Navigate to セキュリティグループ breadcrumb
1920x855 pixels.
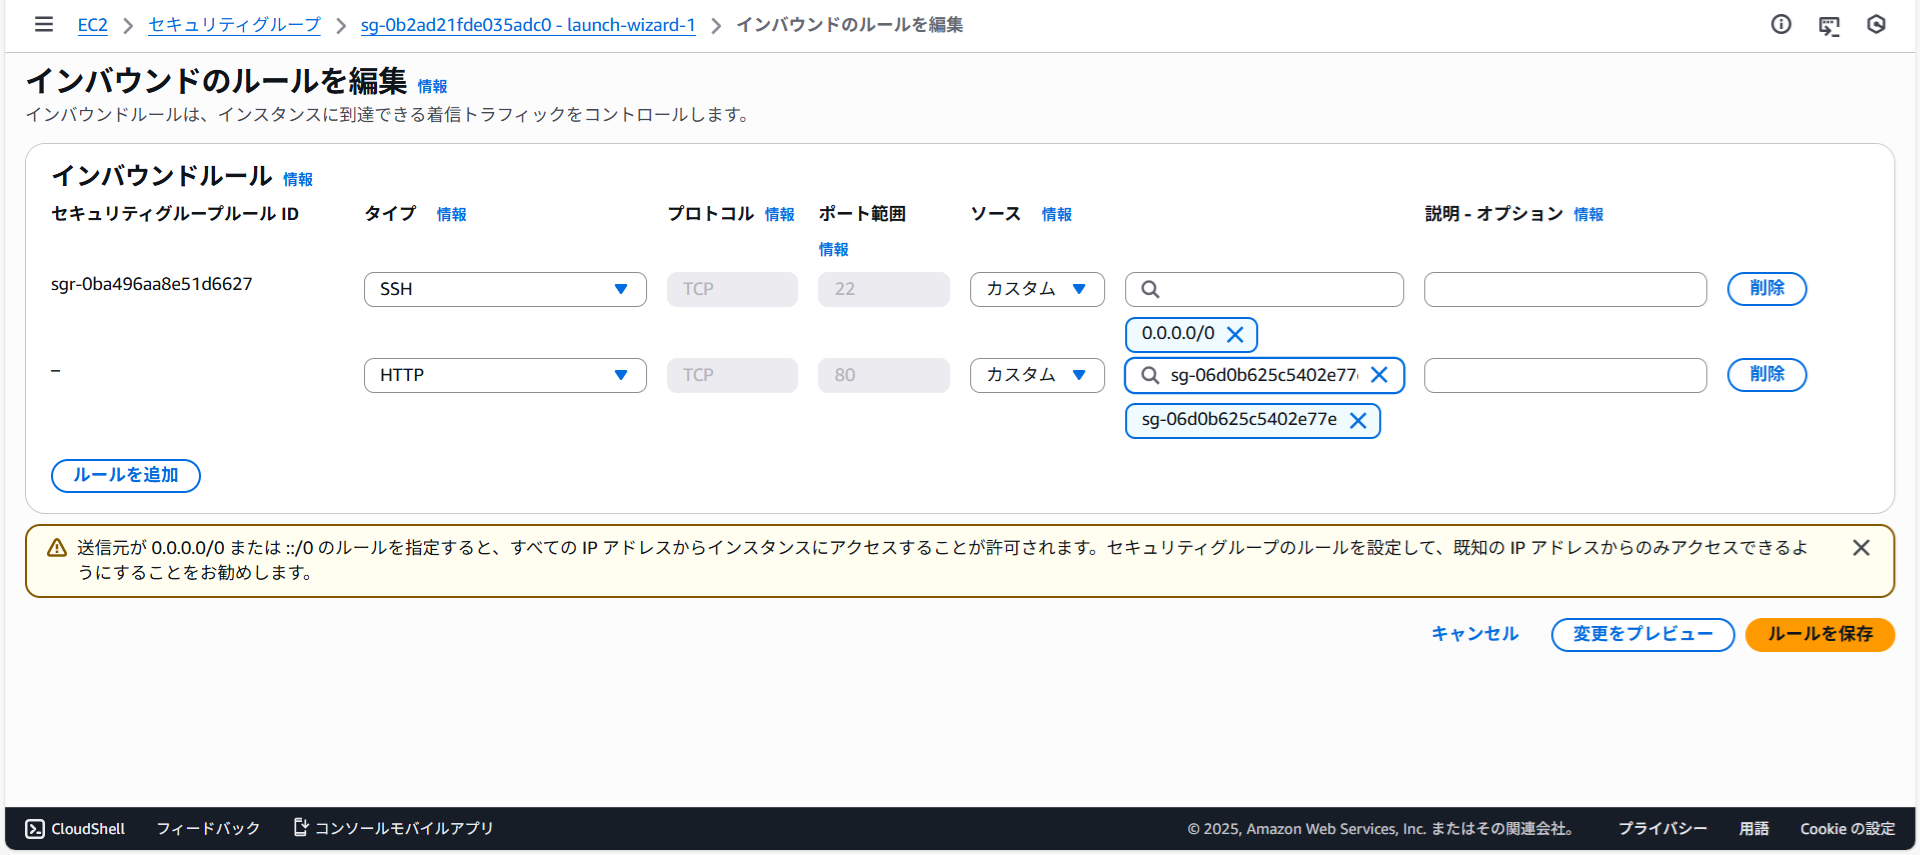click(x=234, y=25)
